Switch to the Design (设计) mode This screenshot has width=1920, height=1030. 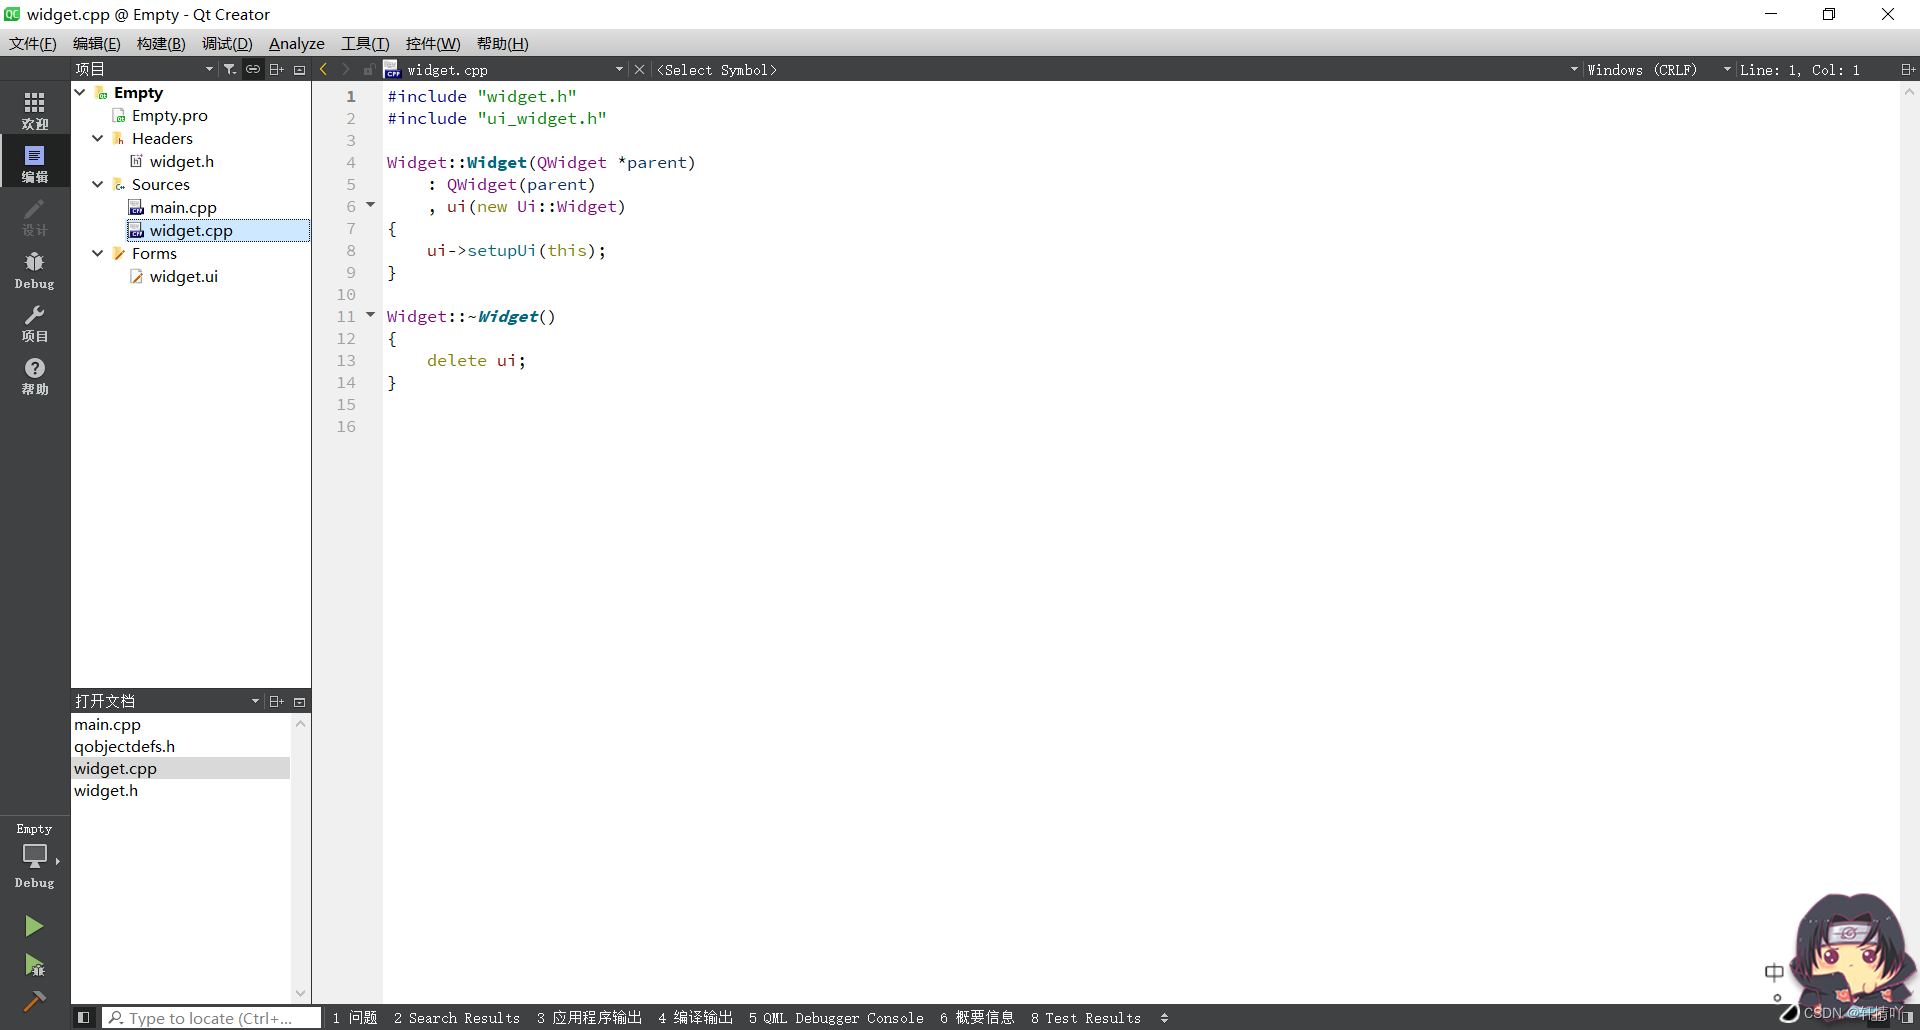35,216
